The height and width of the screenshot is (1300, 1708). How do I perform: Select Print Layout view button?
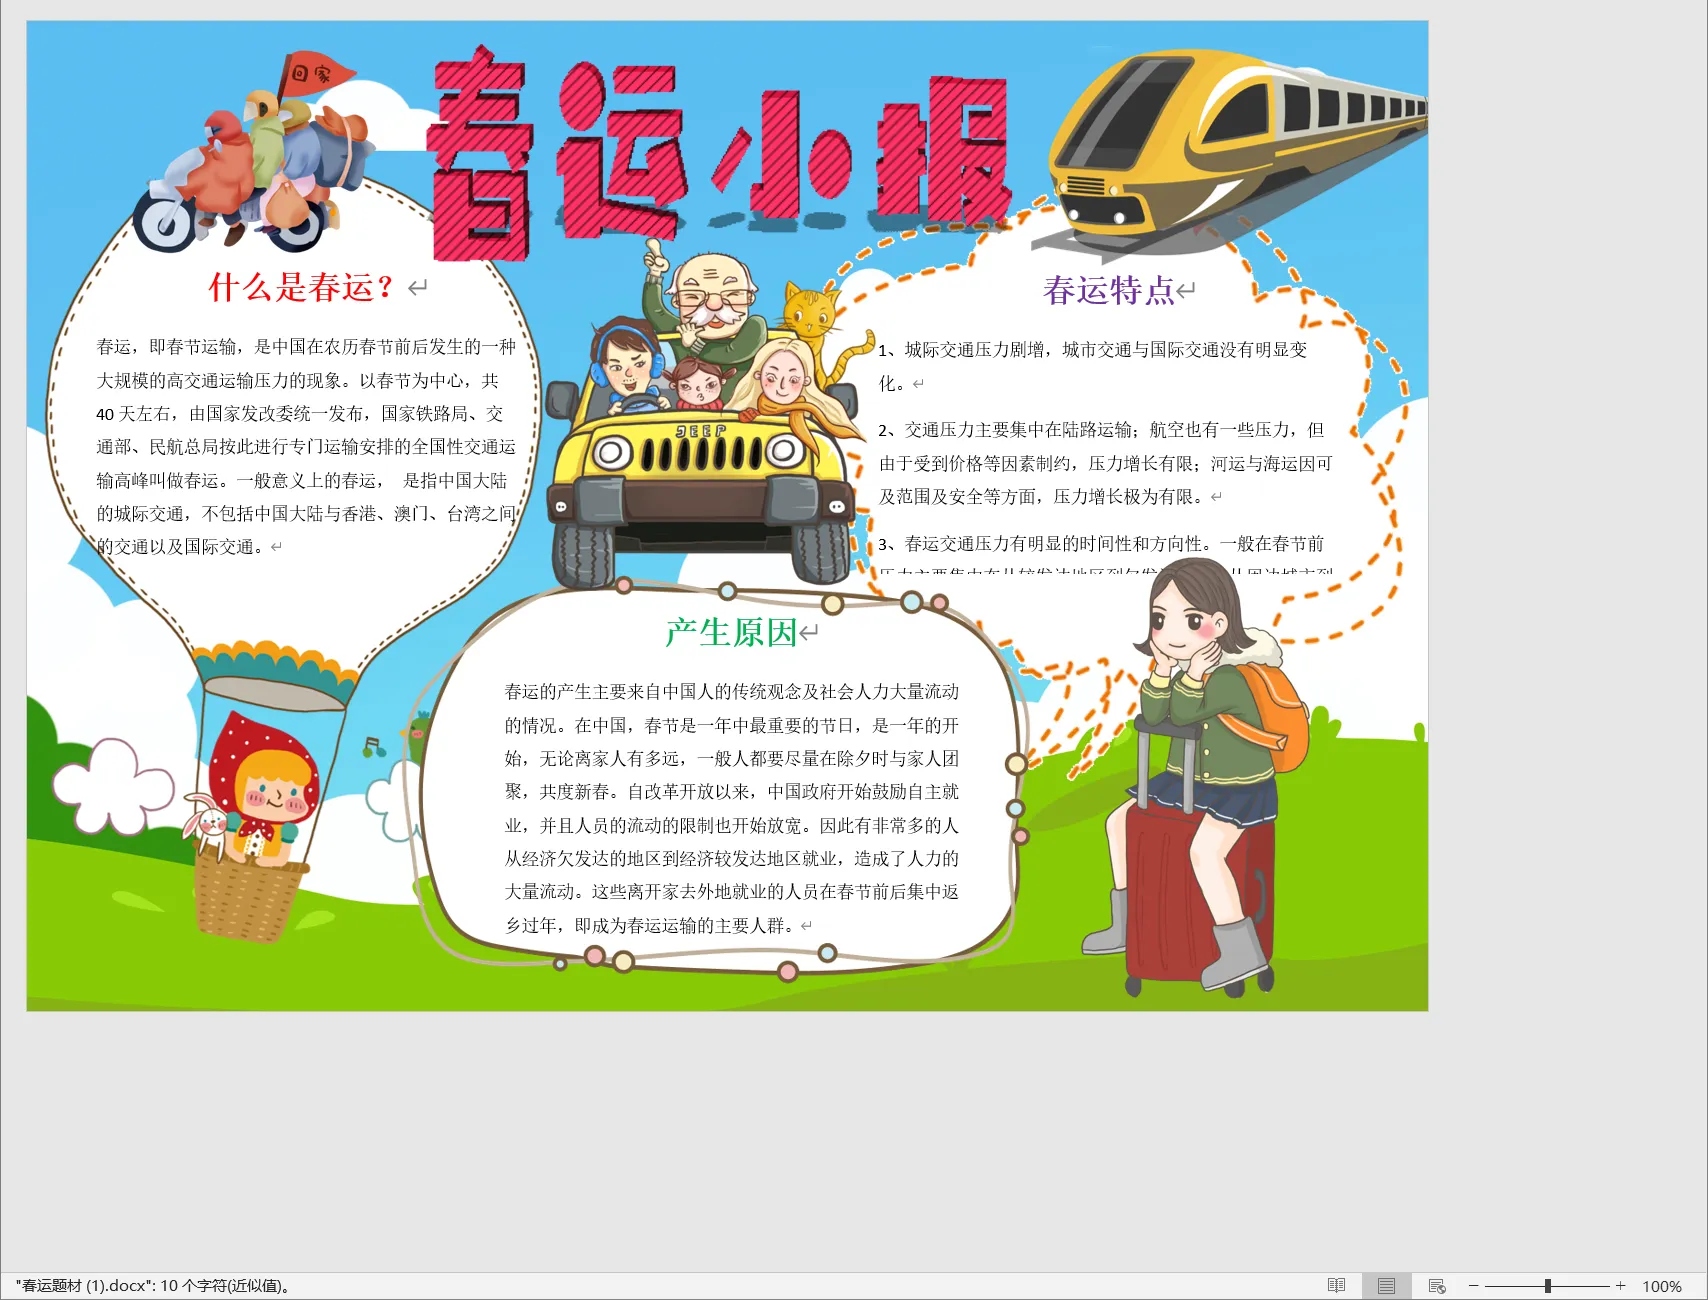1386,1286
